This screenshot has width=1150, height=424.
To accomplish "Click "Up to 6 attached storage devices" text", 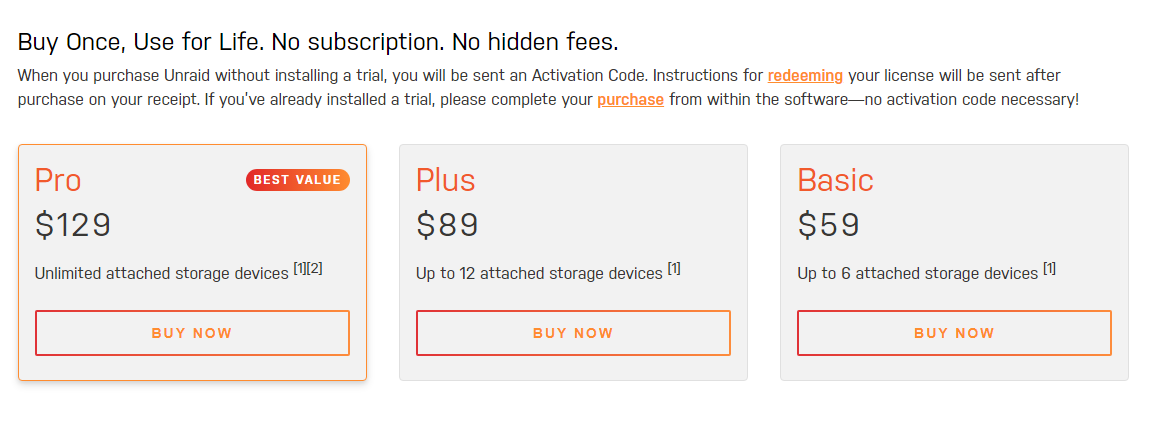I will [917, 273].
